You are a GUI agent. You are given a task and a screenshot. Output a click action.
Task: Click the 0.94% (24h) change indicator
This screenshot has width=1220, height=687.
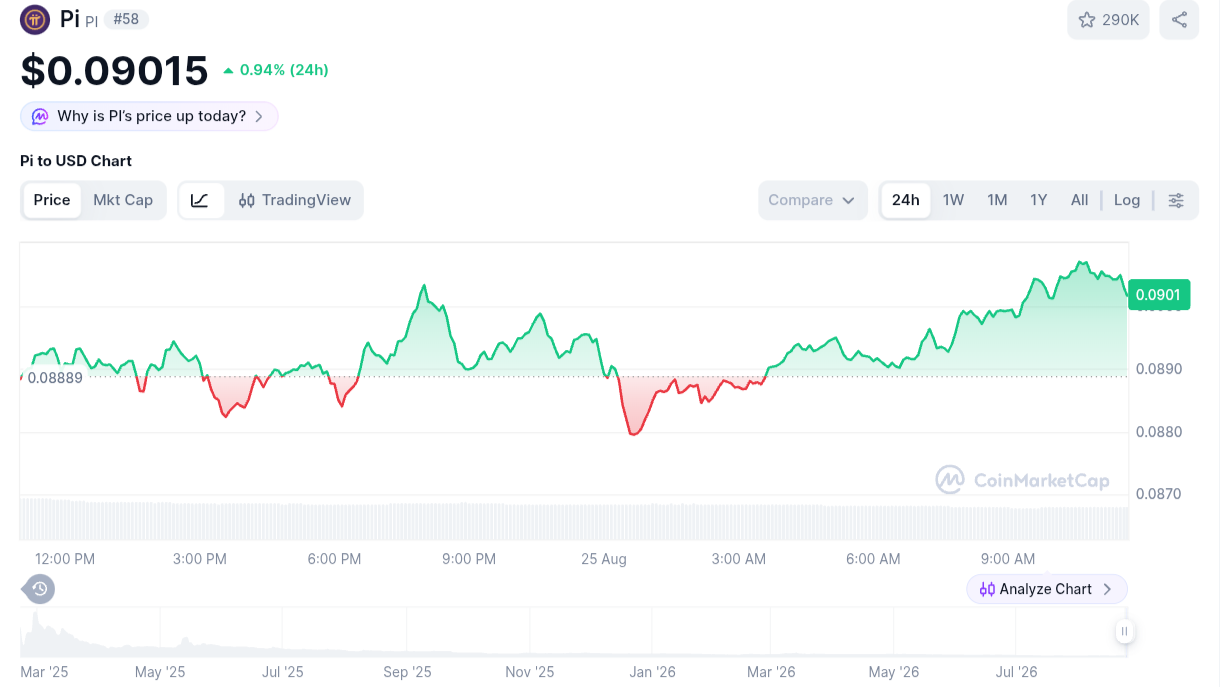tap(276, 70)
